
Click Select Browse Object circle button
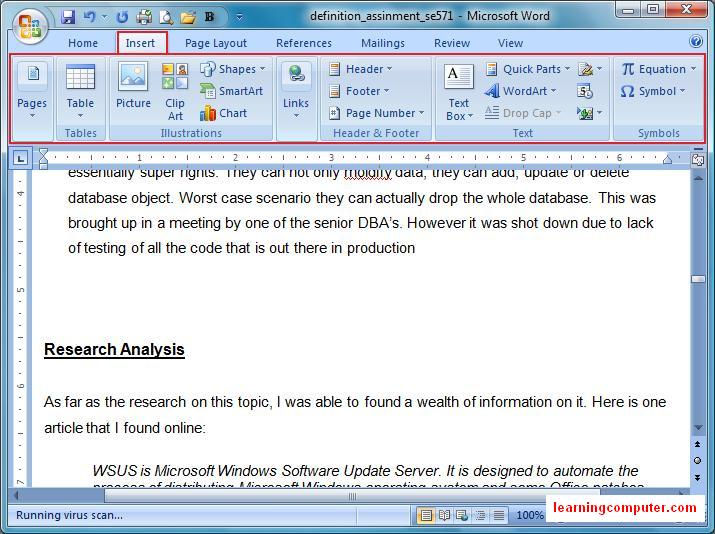pyautogui.click(x=698, y=461)
